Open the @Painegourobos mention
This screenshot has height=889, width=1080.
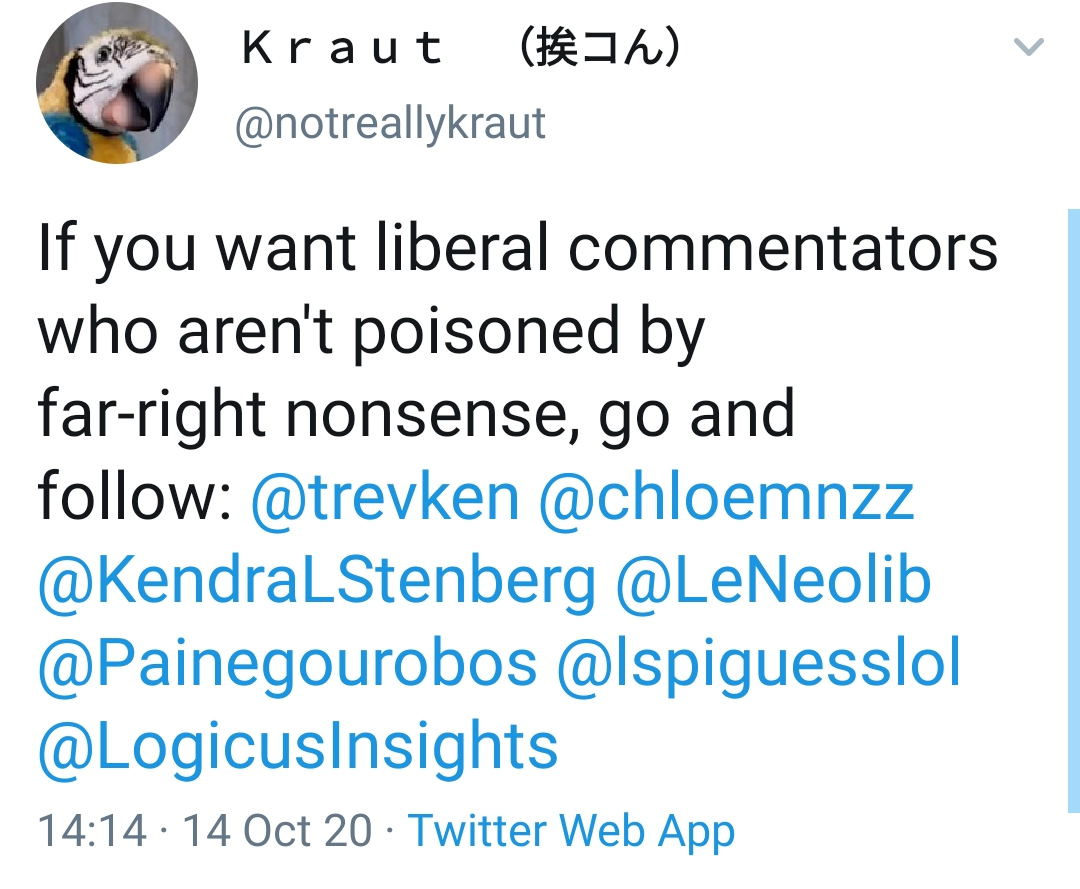tap(287, 663)
